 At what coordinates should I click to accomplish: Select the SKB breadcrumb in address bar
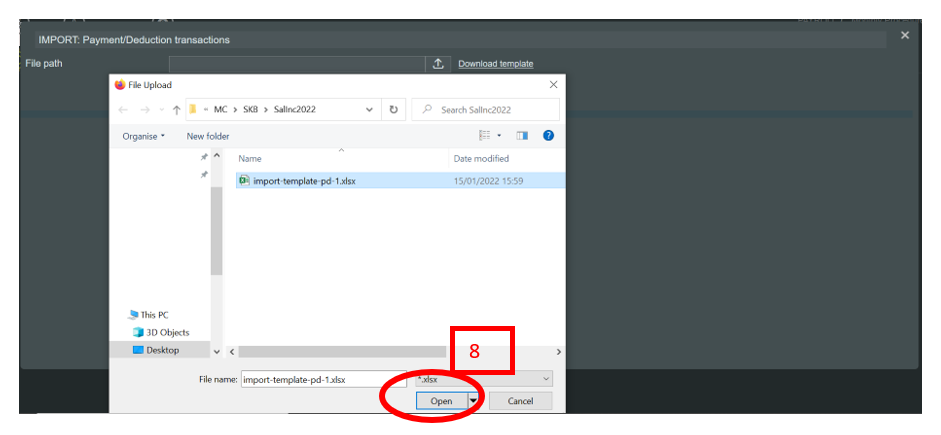pyautogui.click(x=250, y=110)
